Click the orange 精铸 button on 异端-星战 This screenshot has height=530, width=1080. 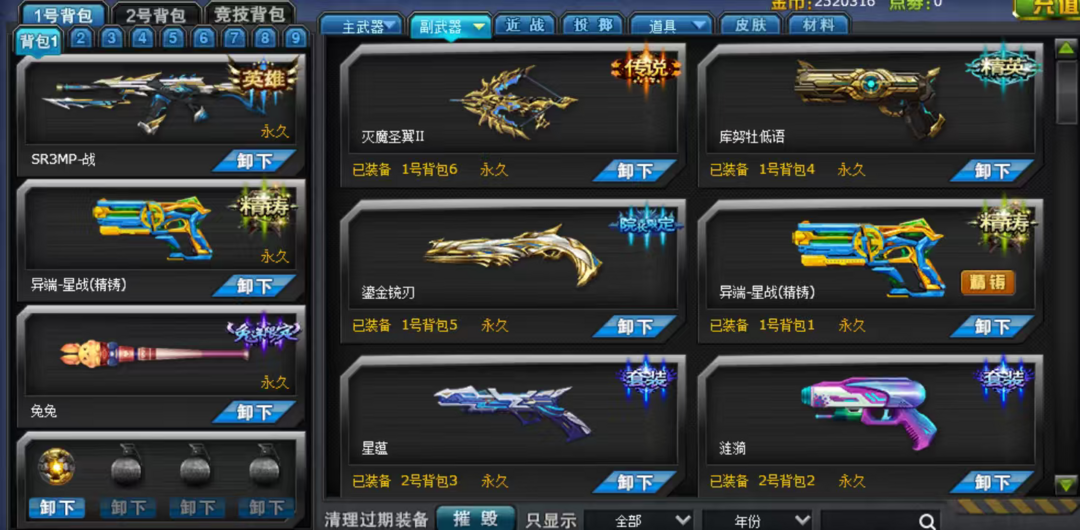click(988, 282)
